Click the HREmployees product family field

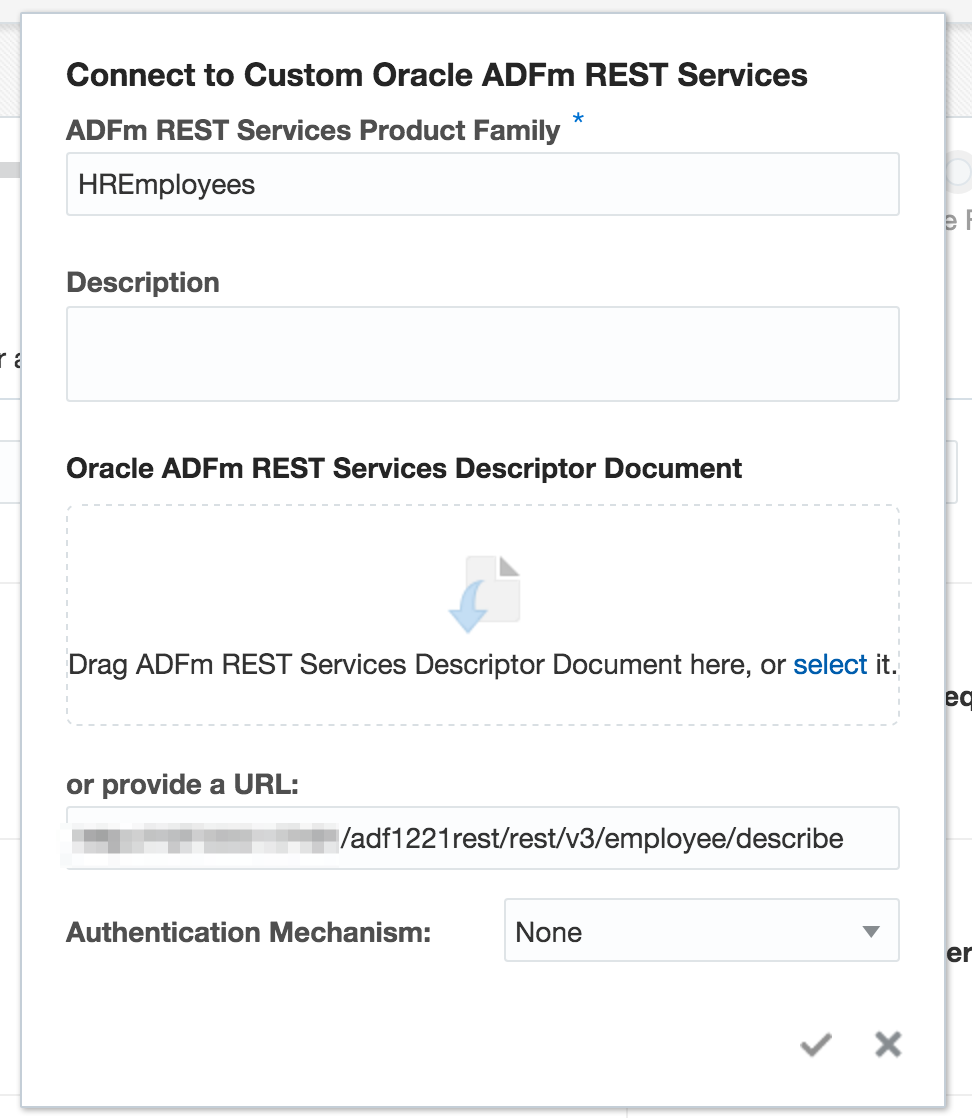point(484,184)
